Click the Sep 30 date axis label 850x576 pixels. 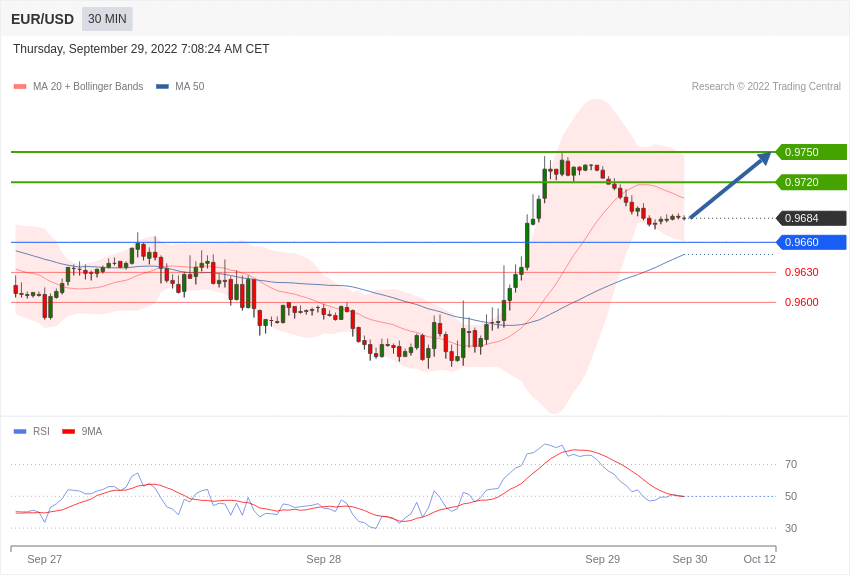[690, 559]
